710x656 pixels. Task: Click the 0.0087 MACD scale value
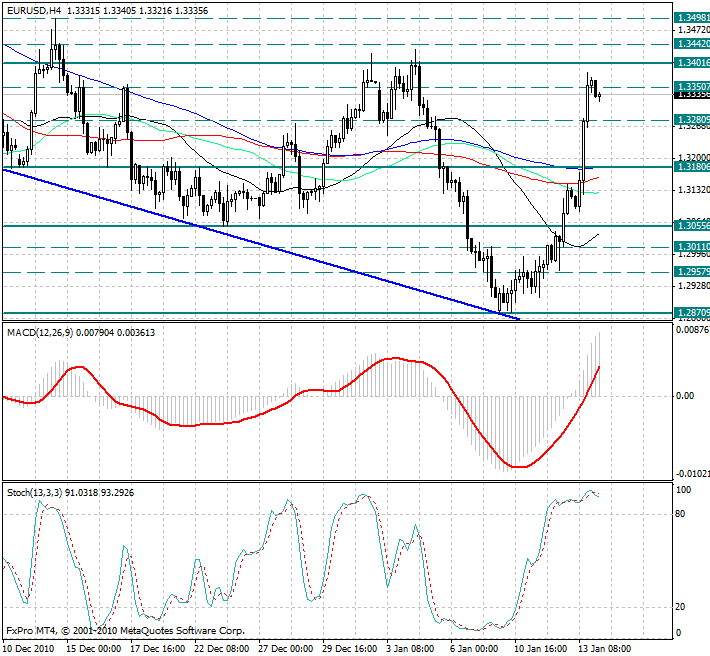[693, 330]
